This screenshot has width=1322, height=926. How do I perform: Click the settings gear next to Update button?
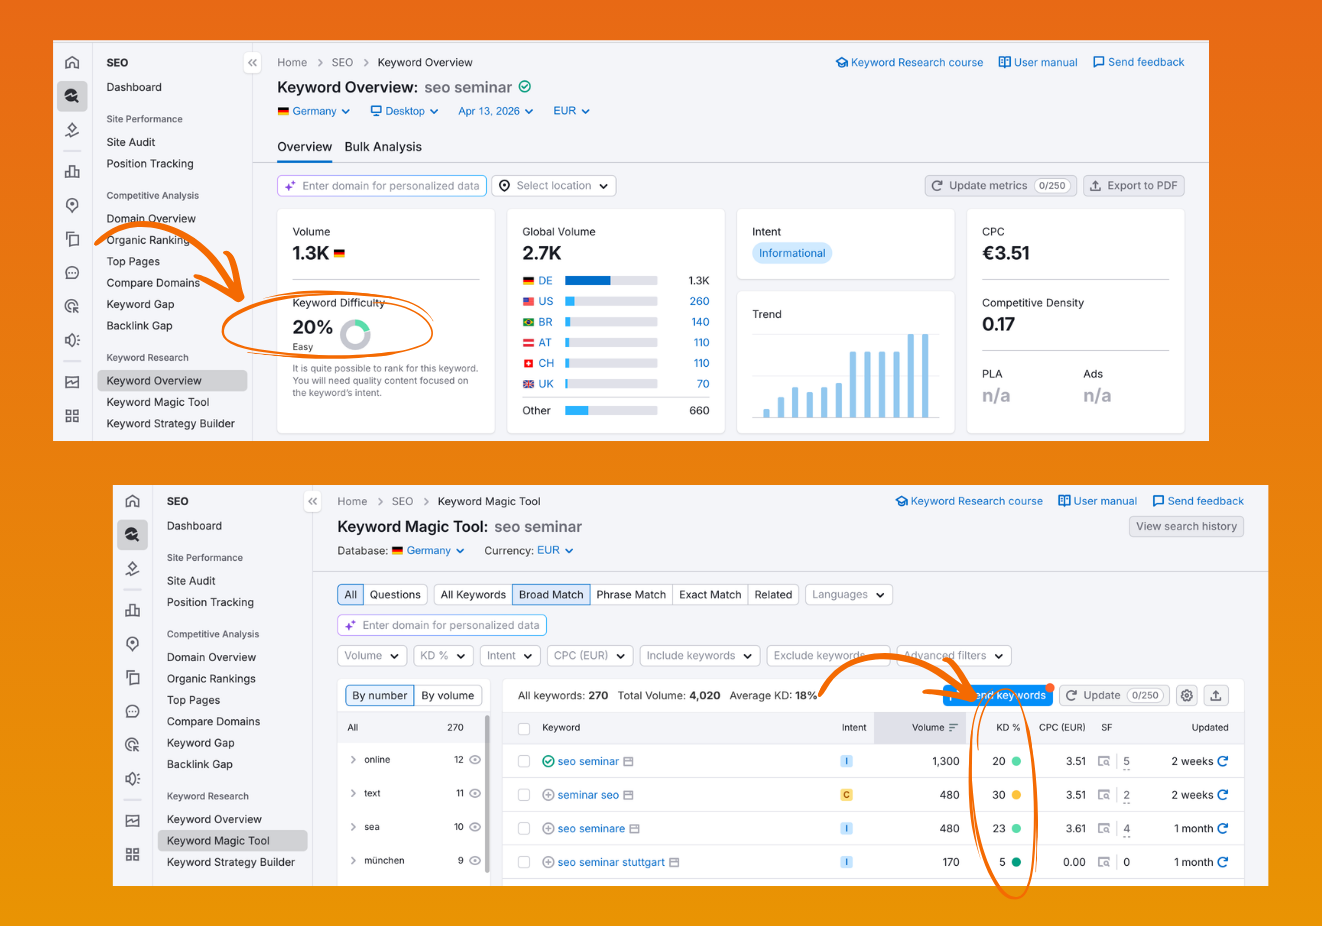coord(1186,695)
